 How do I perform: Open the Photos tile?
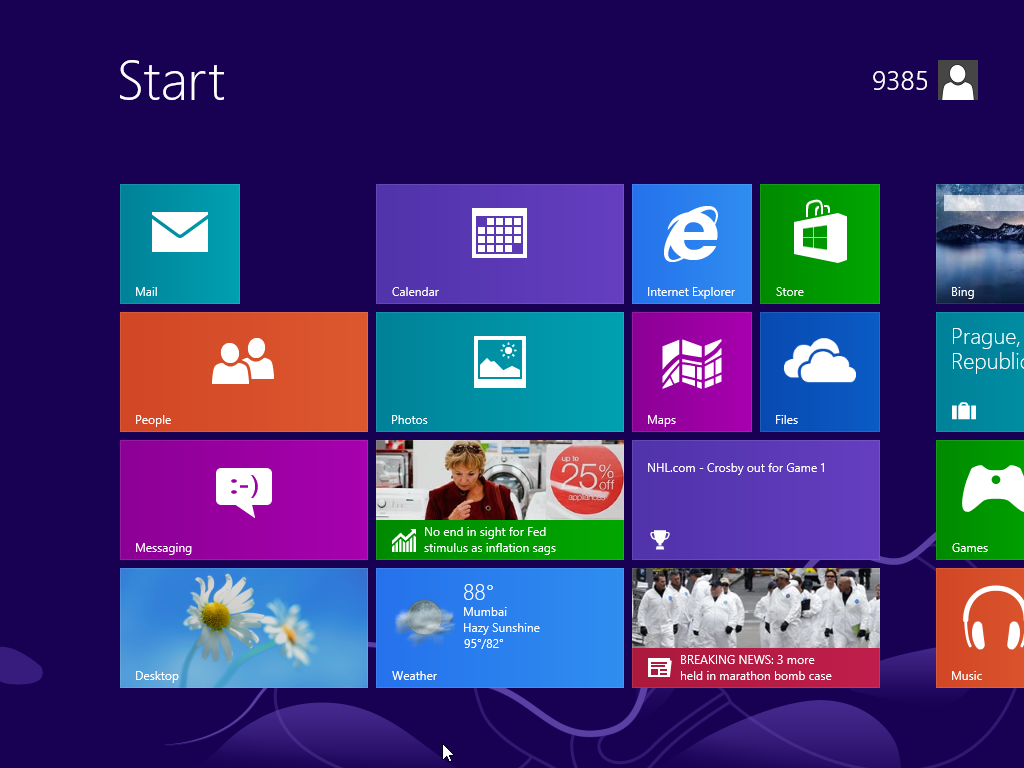(500, 372)
